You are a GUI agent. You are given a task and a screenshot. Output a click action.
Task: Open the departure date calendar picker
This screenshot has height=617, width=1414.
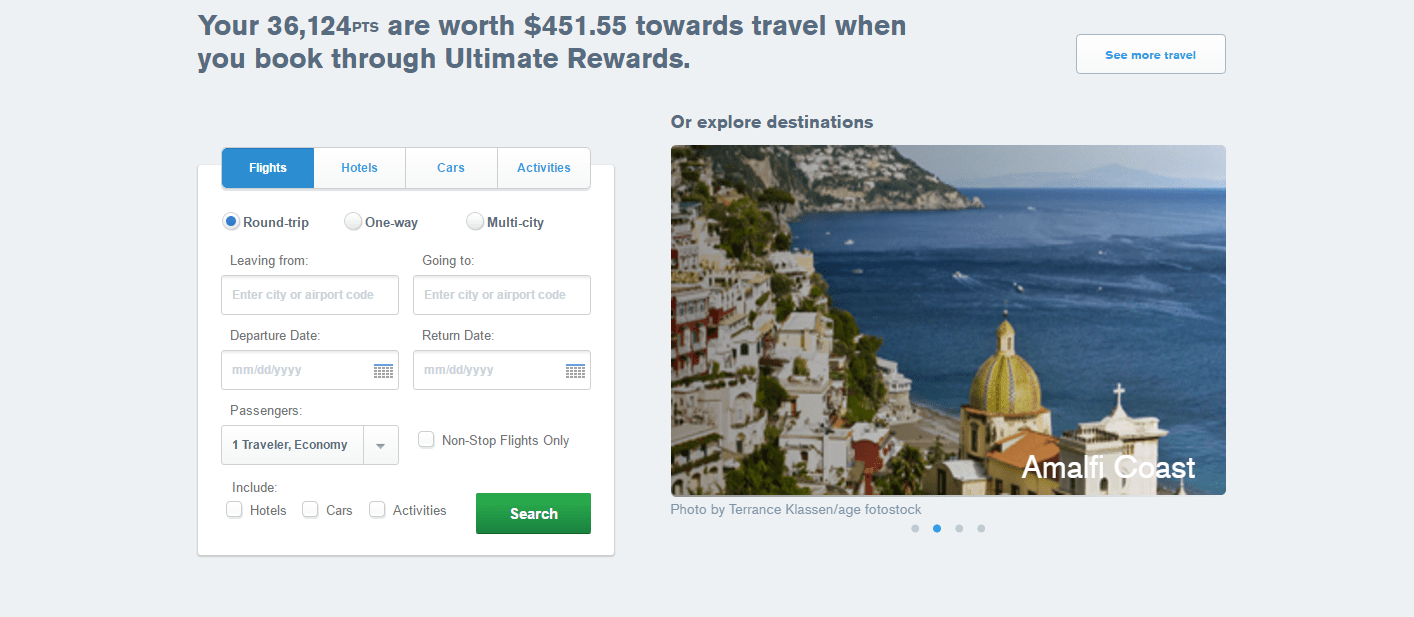tap(383, 370)
